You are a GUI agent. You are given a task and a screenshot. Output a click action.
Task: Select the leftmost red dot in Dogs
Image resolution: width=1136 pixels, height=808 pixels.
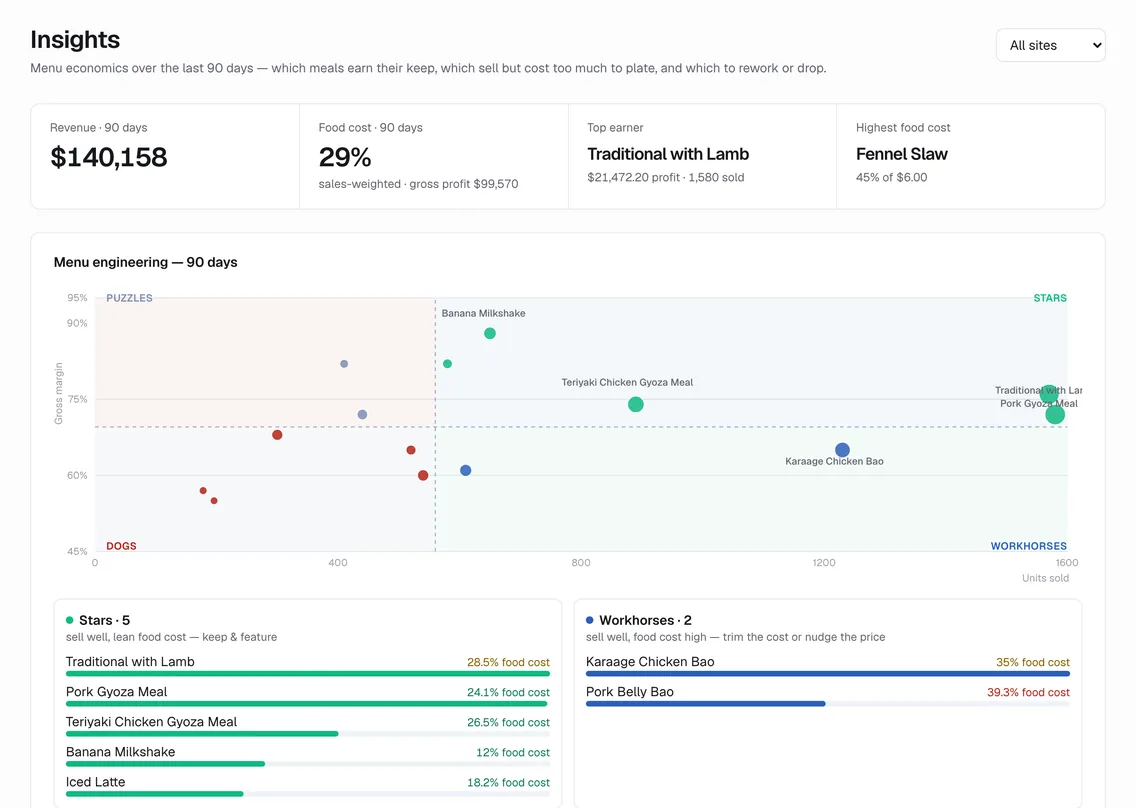[x=203, y=491]
